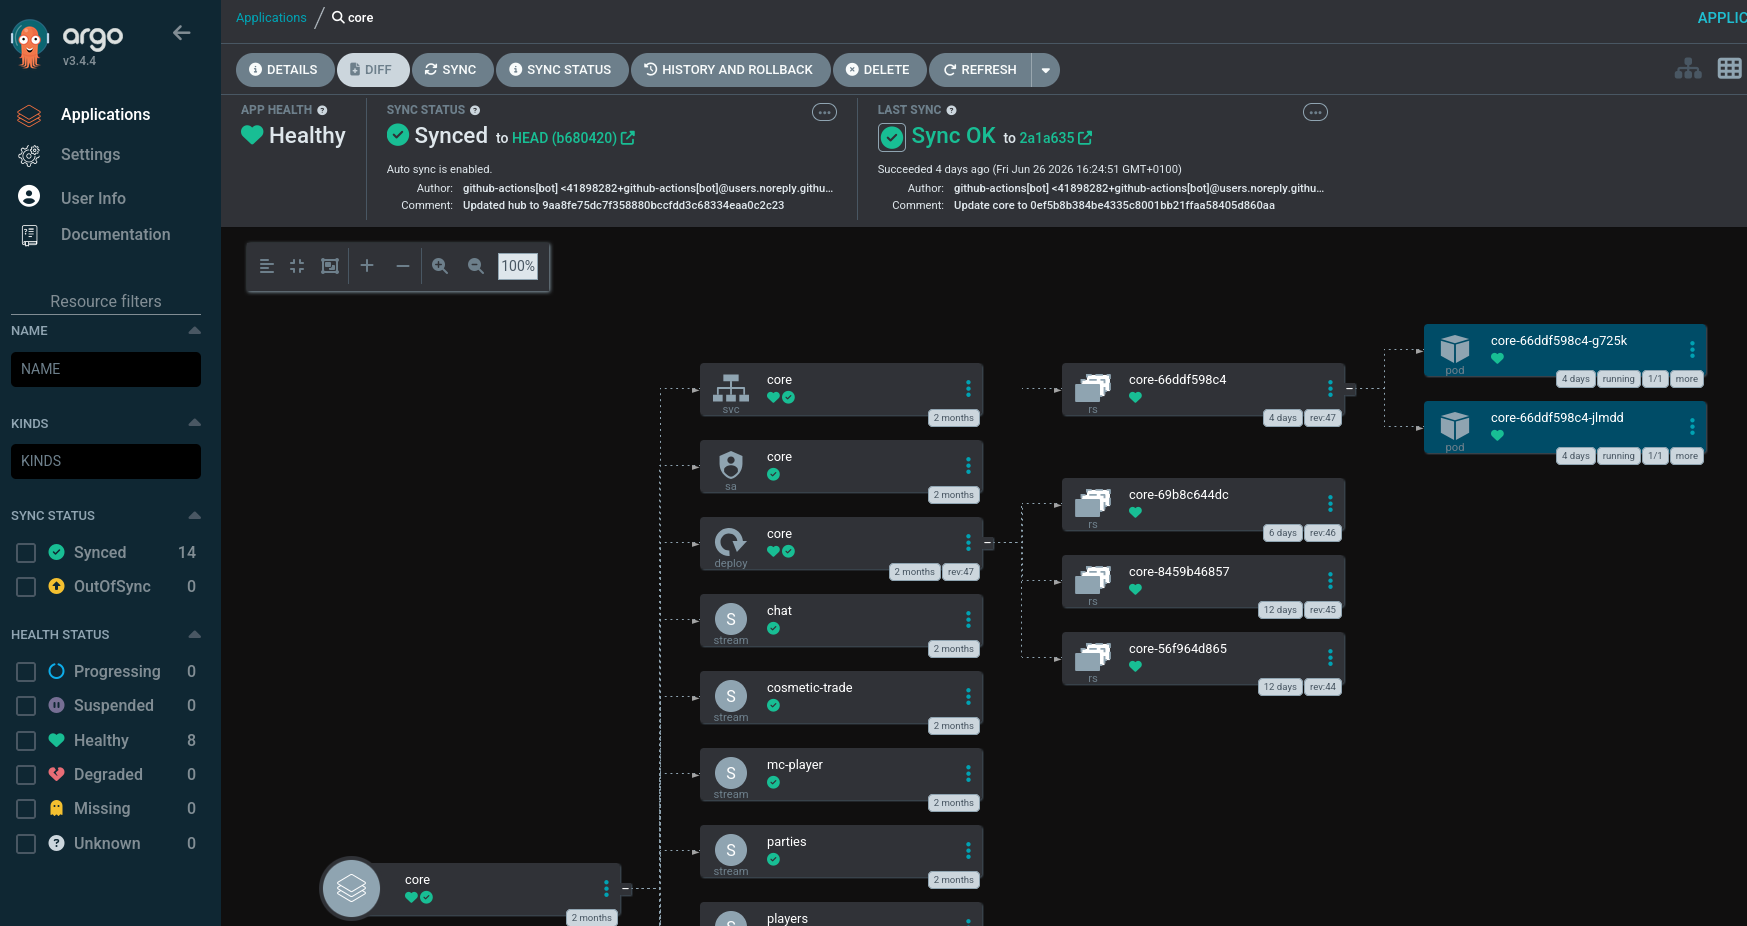Screen dimensions: 1747x926
Task: Click the NAME filter input
Action: pos(106,369)
